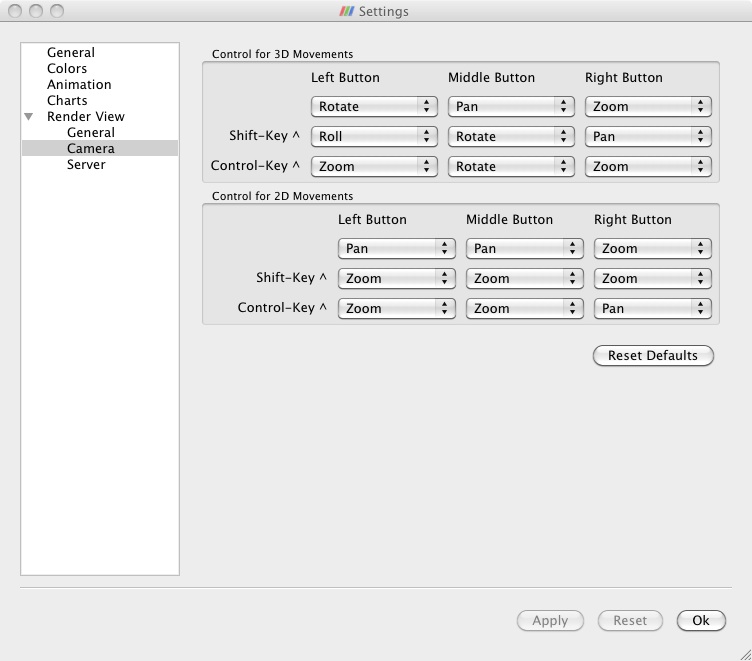Open 2D Shift-Key Right Button Zoom dropdown

[x=653, y=279]
